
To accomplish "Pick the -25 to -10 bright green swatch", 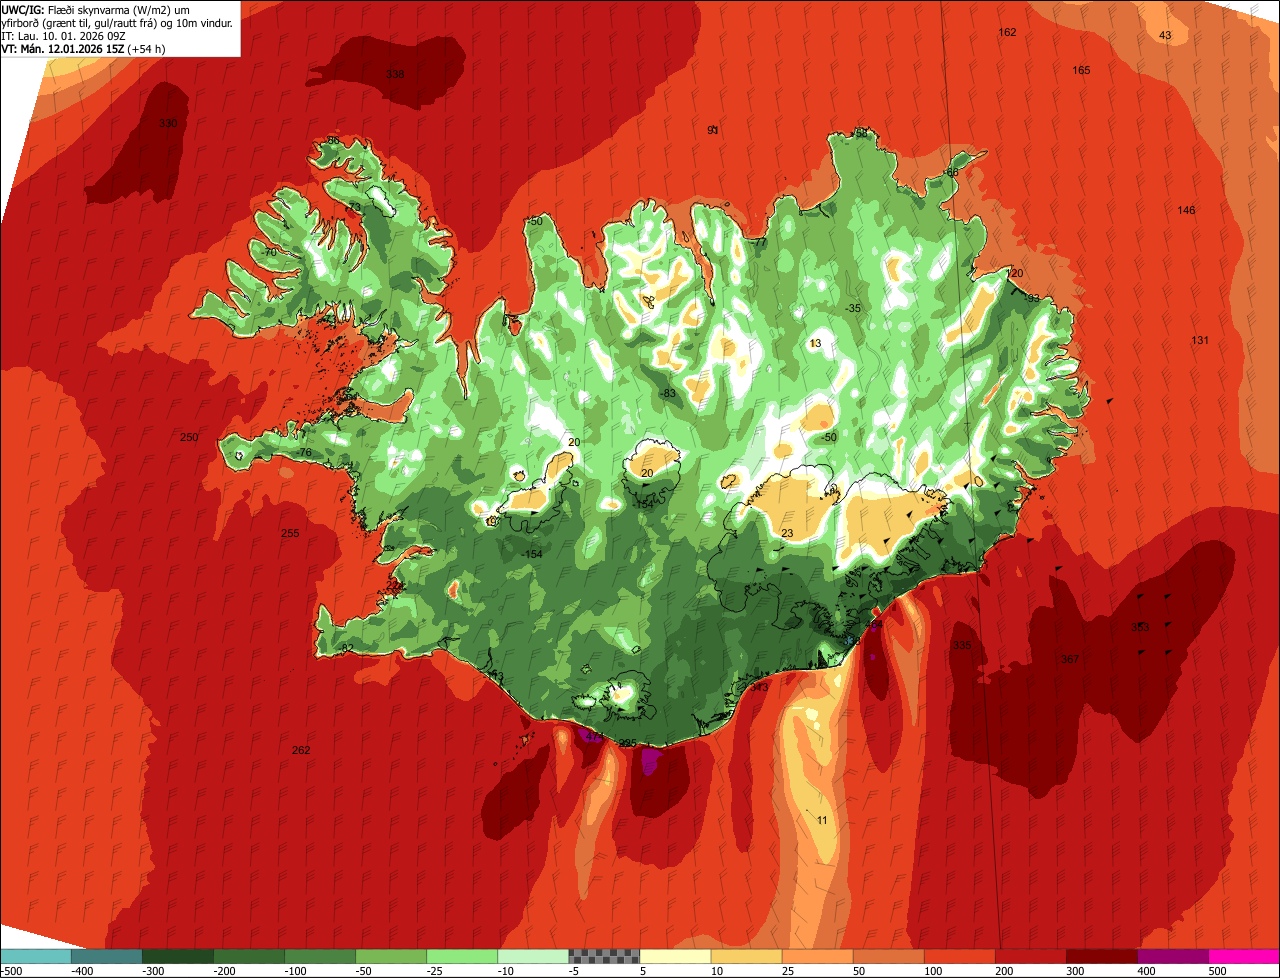I will pos(462,956).
